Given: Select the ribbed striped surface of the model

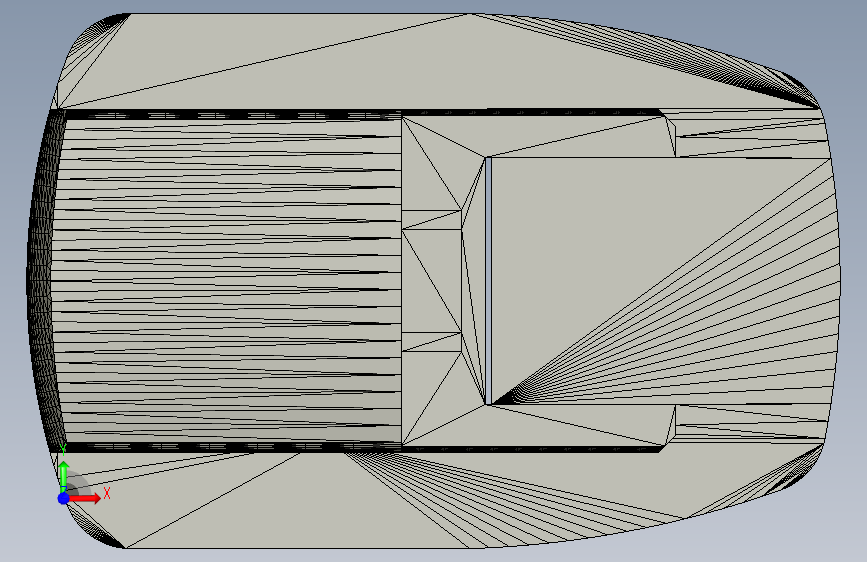Looking at the screenshot, I should coord(229,281).
